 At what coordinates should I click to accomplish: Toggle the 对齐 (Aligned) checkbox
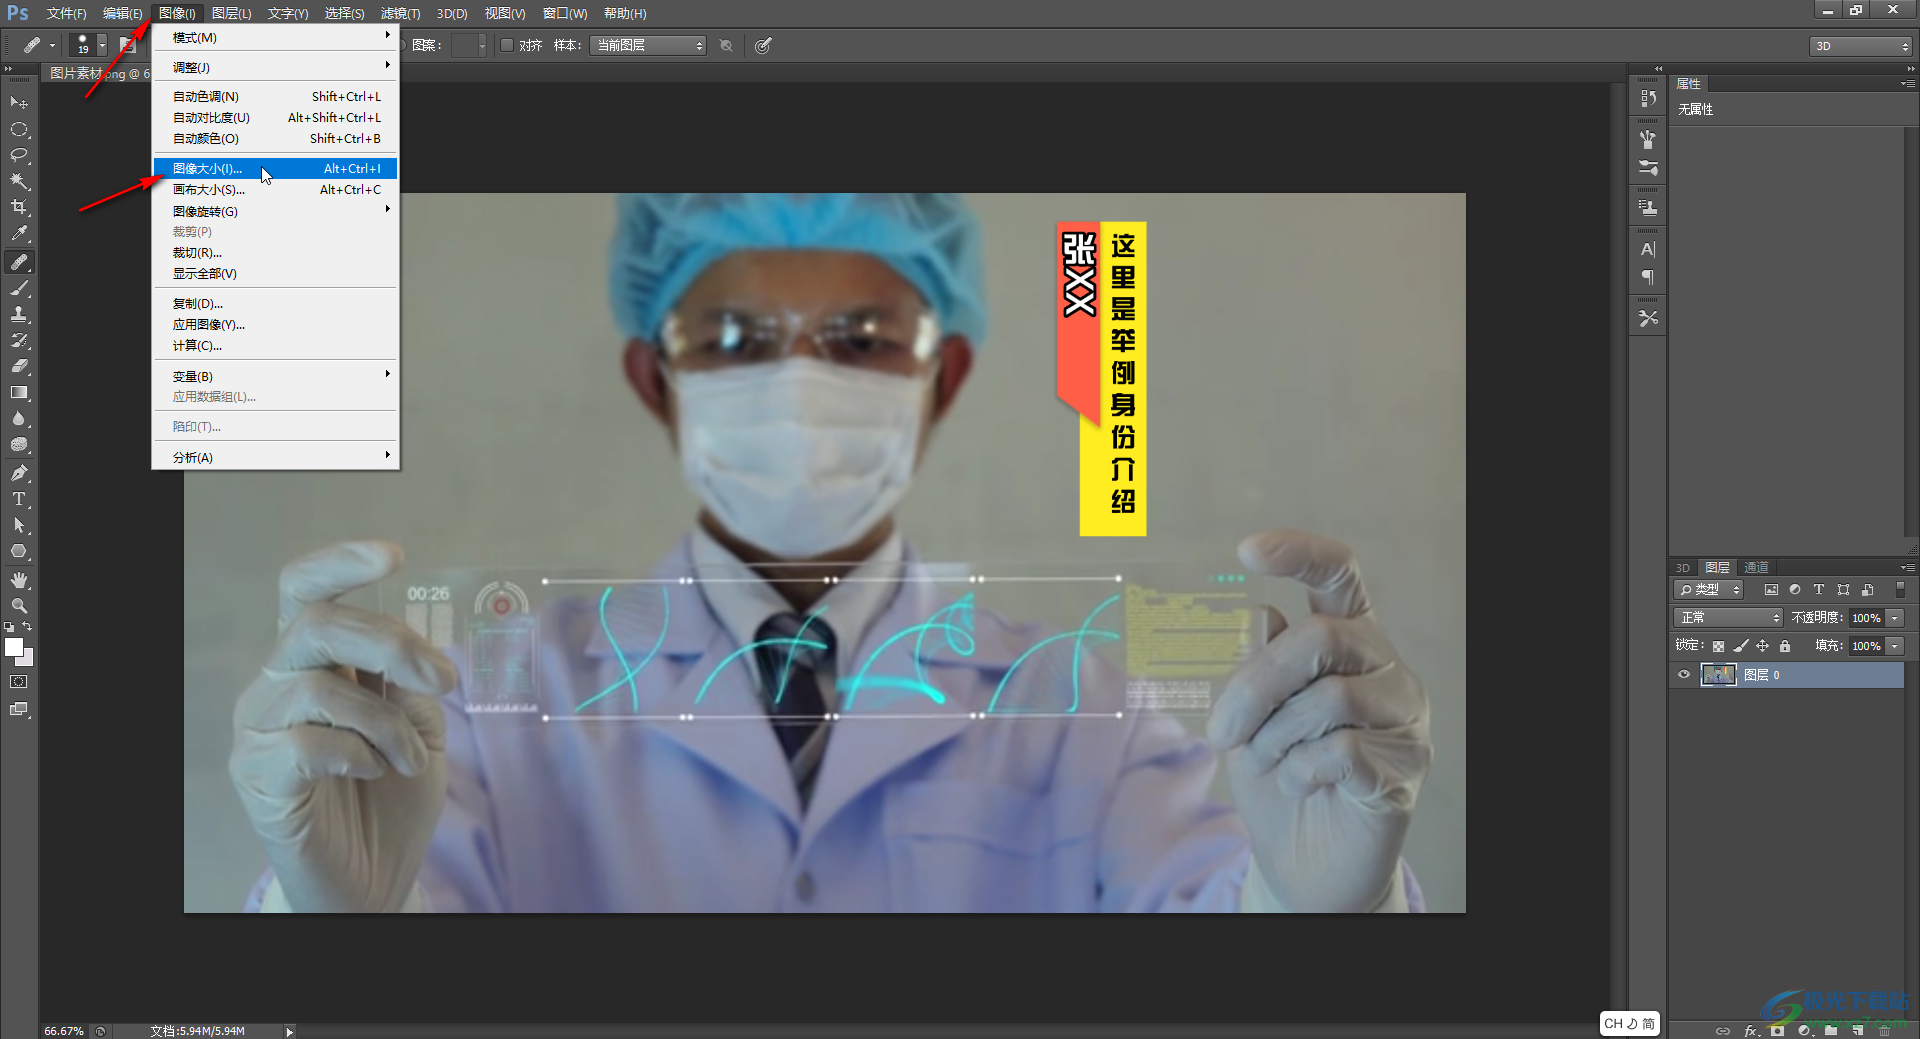click(x=507, y=45)
